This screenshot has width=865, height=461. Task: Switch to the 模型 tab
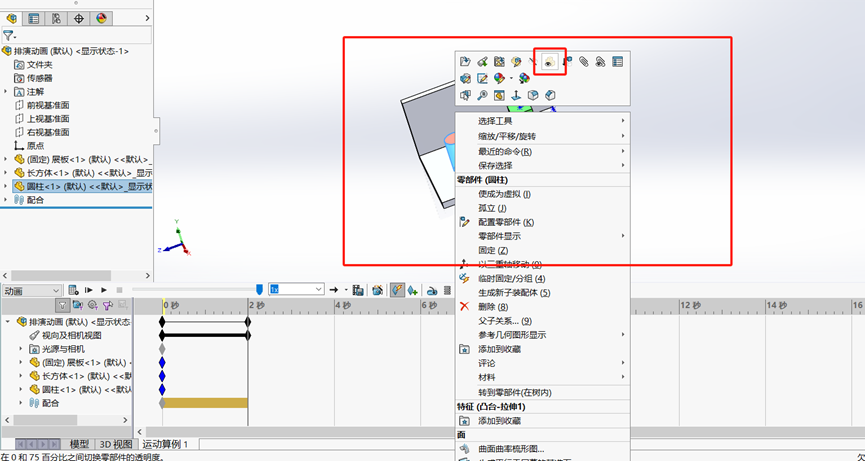(79, 444)
